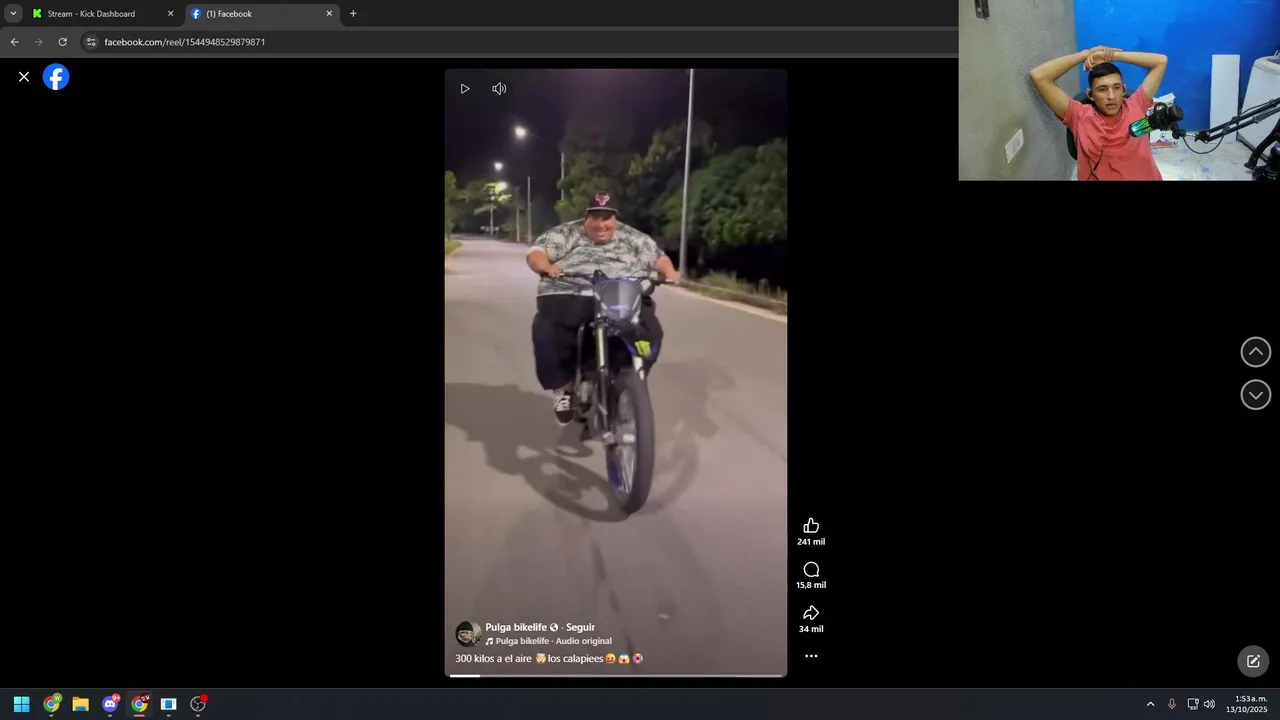Open the browser tab search dropdown

click(x=13, y=14)
